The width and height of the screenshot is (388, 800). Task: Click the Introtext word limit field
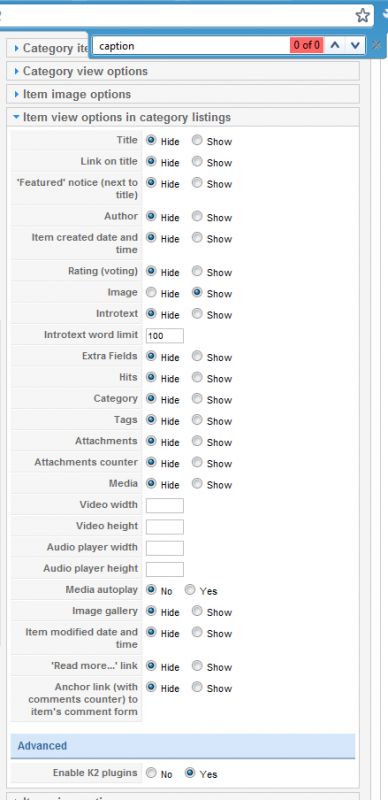(165, 336)
